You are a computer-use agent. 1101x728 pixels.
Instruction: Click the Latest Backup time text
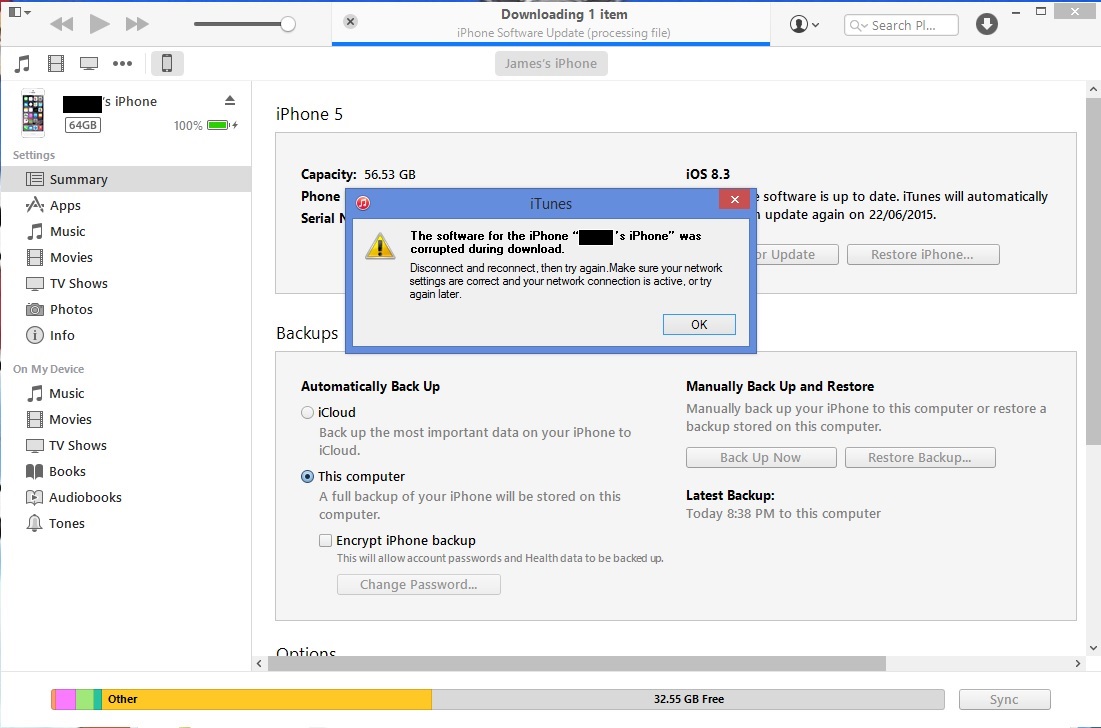coord(783,513)
